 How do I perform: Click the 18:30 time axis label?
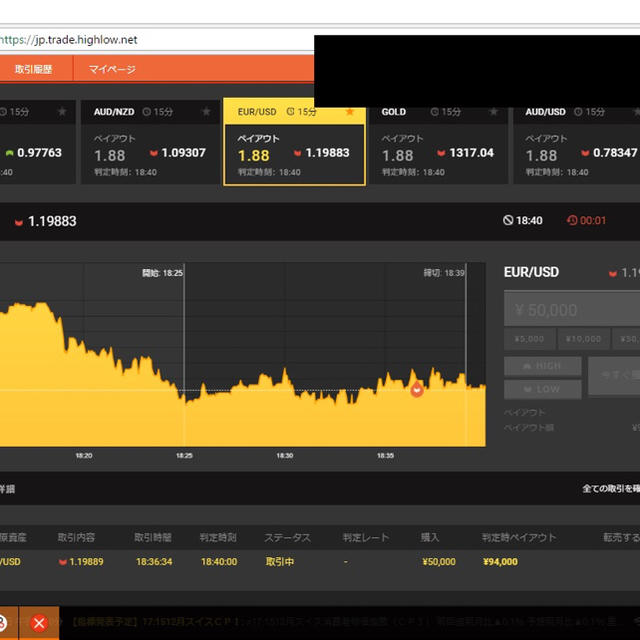(x=285, y=456)
